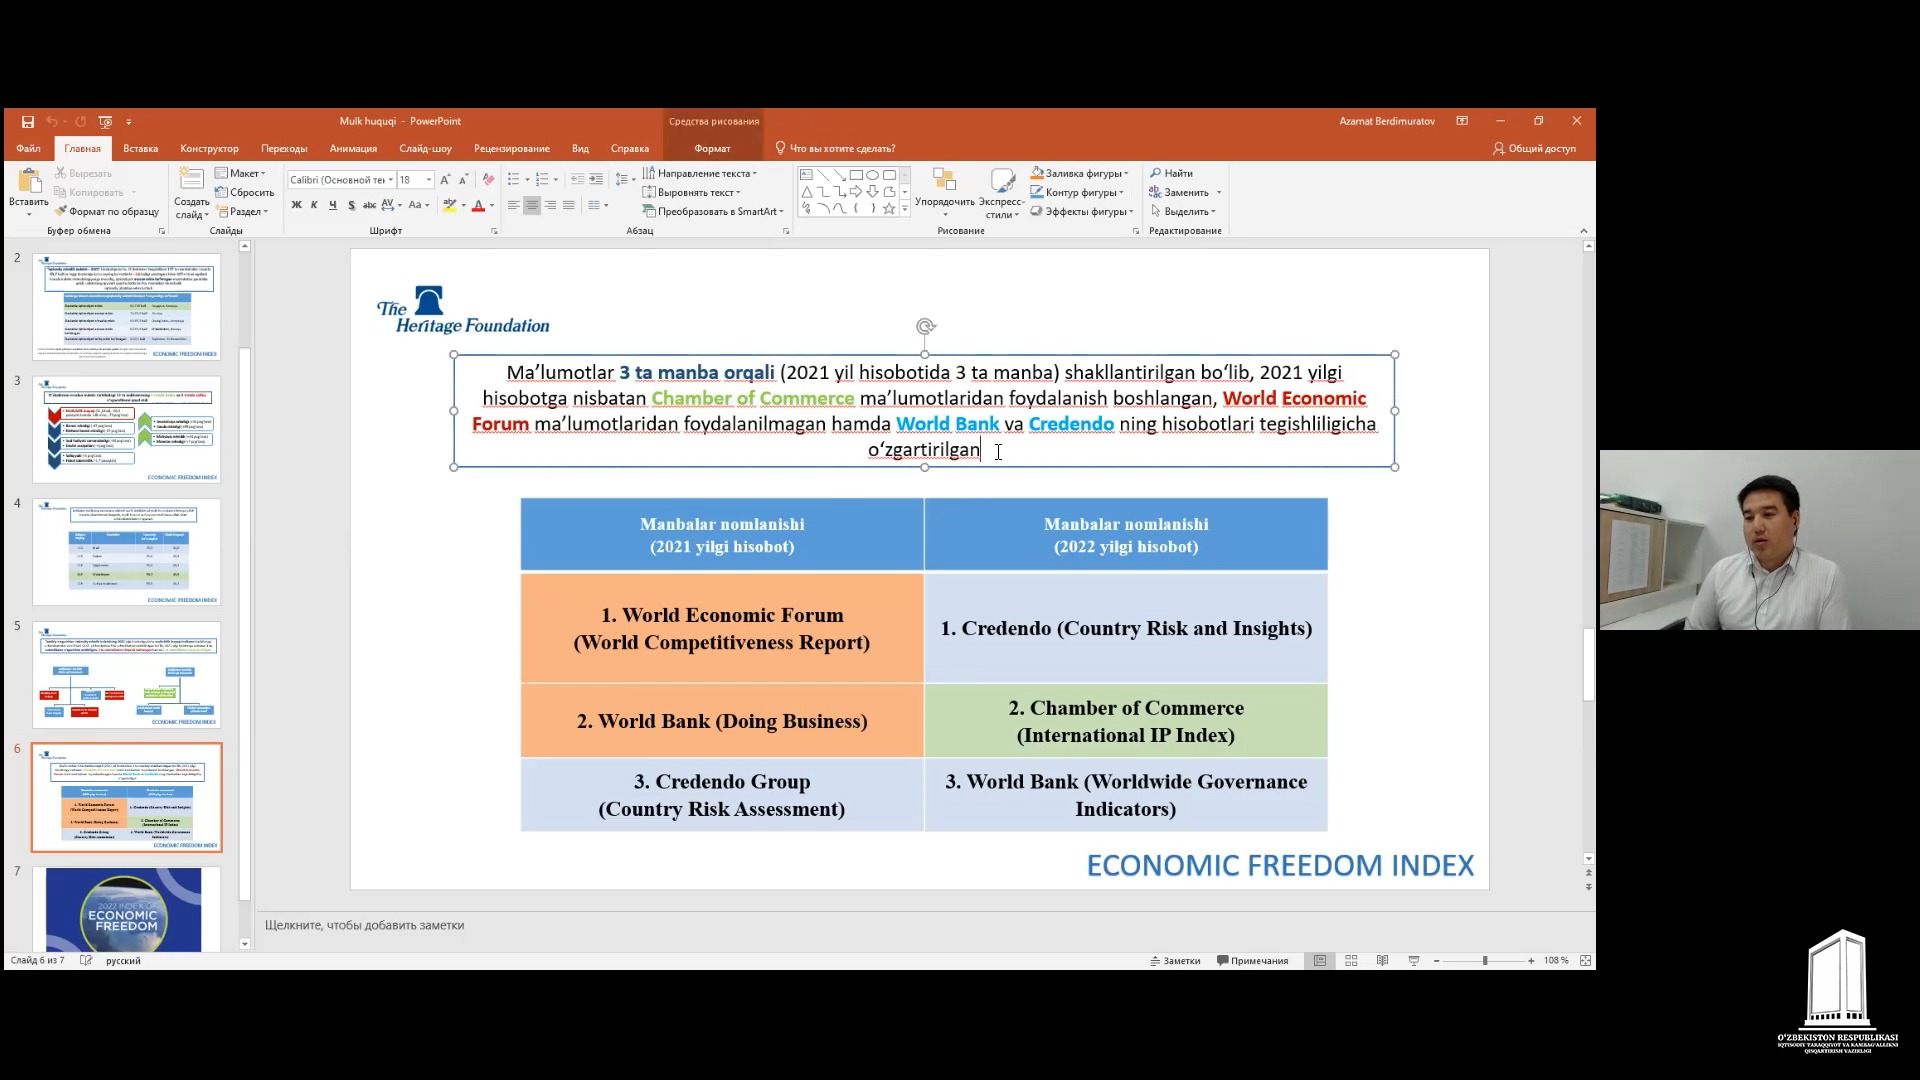Open the font name dropdown (Calibri)
The height and width of the screenshot is (1080, 1920).
[390, 180]
